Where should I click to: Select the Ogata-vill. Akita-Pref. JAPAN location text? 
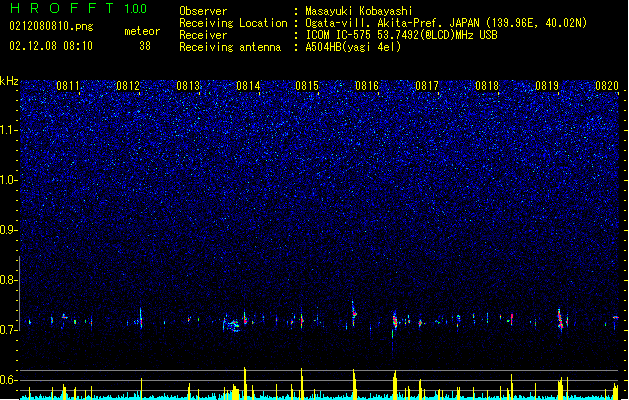tap(446, 23)
